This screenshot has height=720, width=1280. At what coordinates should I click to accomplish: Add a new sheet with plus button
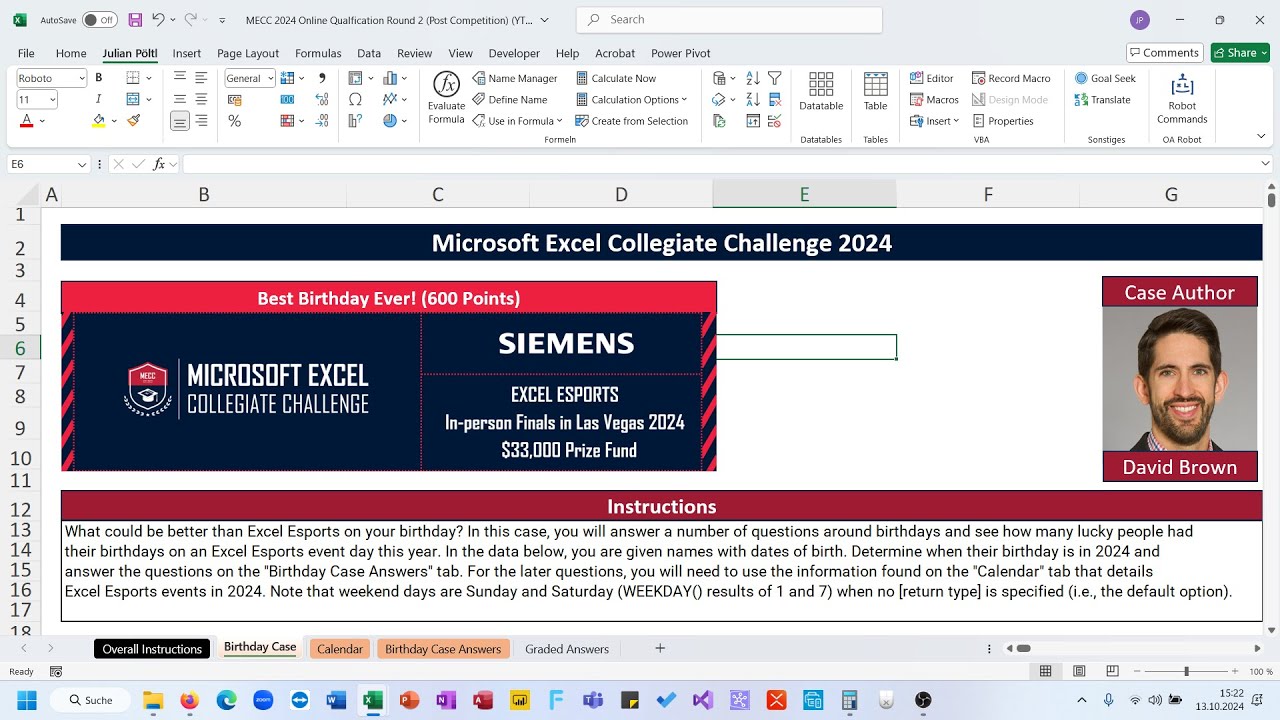pos(660,649)
